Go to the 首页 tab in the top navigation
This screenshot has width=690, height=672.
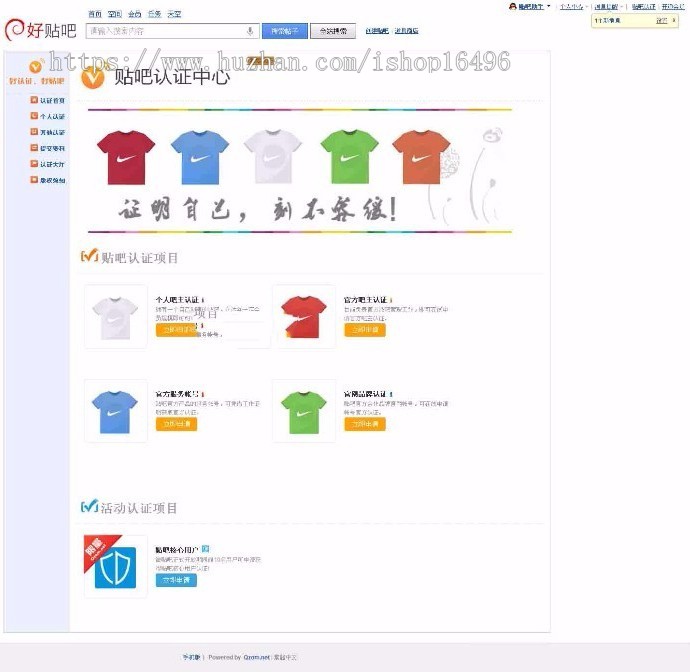coord(95,14)
